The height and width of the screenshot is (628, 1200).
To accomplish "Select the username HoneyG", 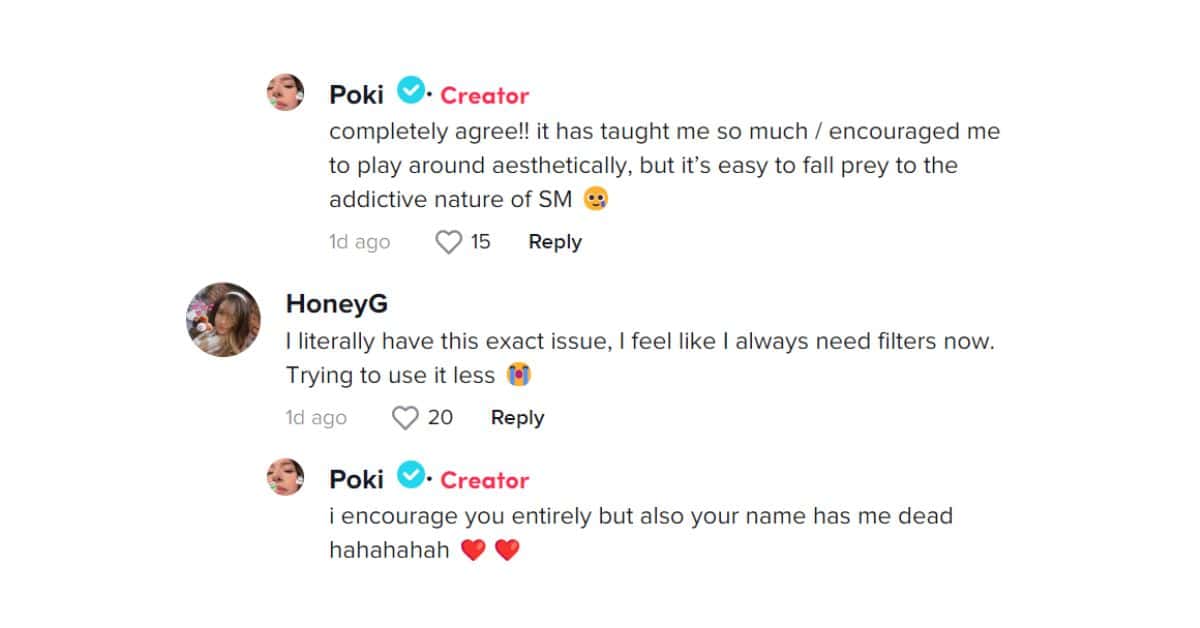I will [x=335, y=303].
